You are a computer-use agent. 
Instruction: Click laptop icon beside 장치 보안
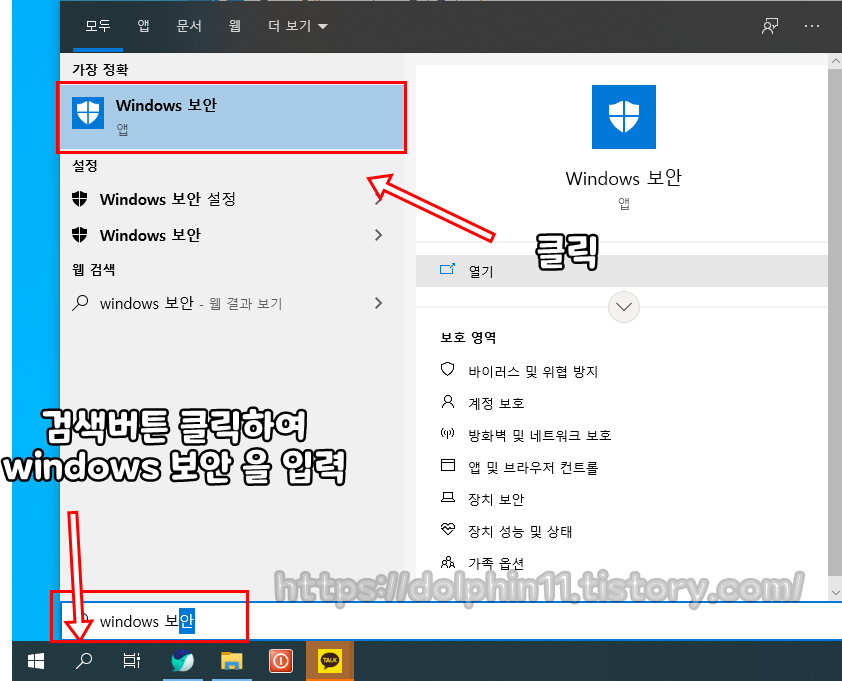447,497
